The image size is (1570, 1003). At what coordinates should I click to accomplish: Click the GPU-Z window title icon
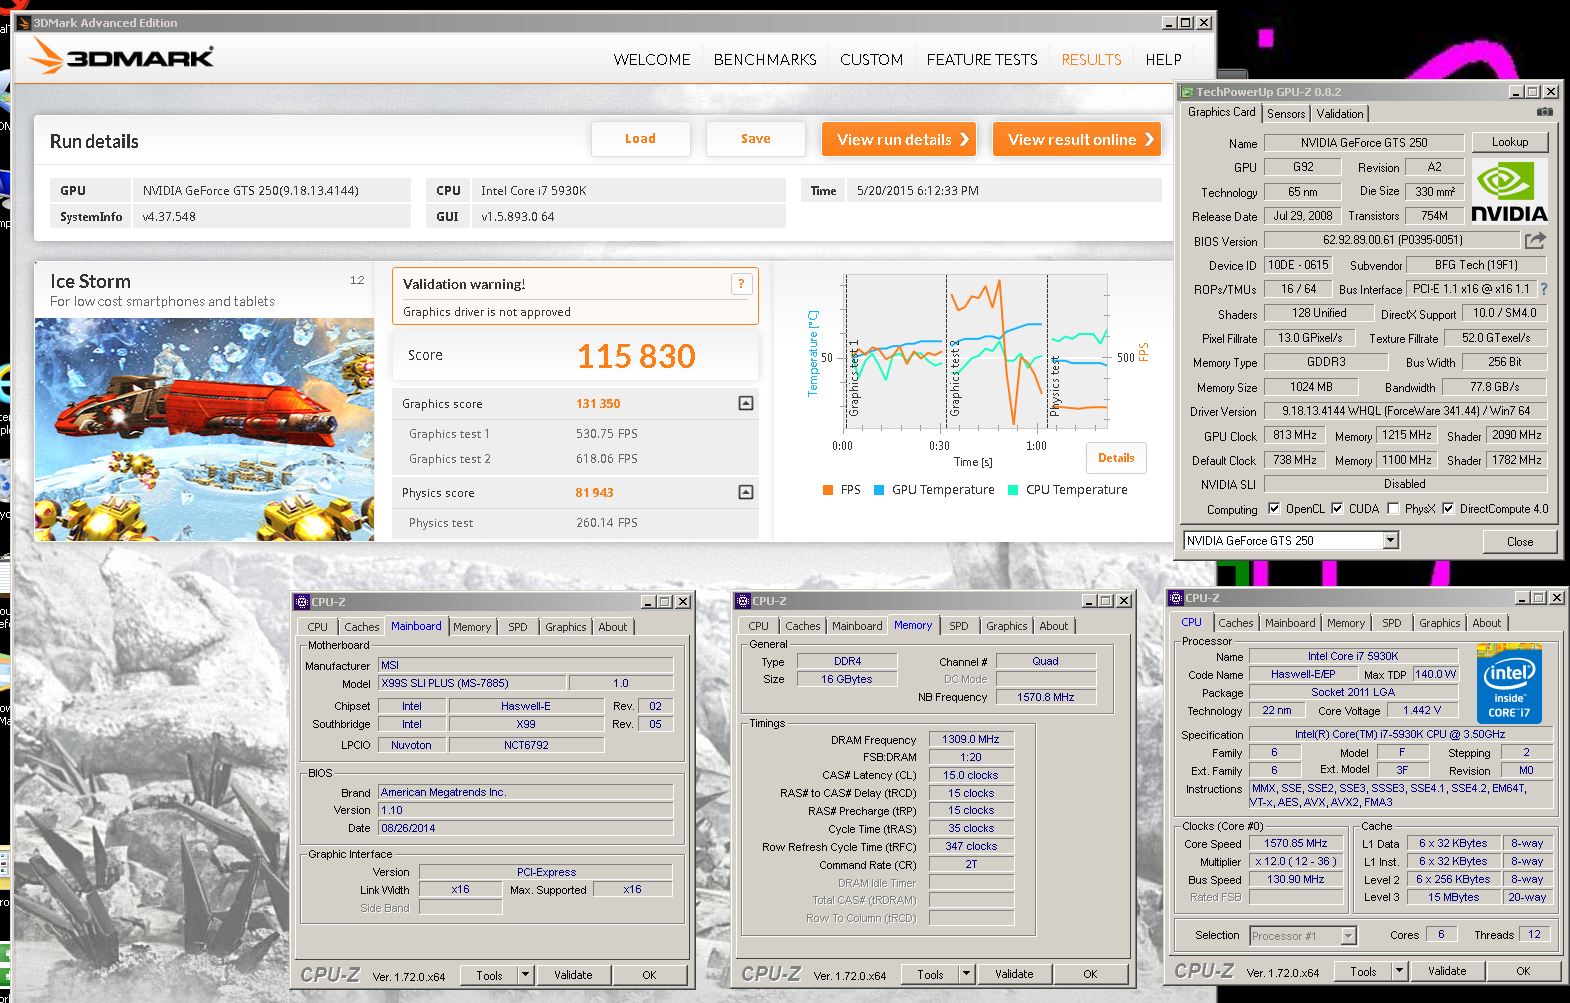[x=1187, y=92]
